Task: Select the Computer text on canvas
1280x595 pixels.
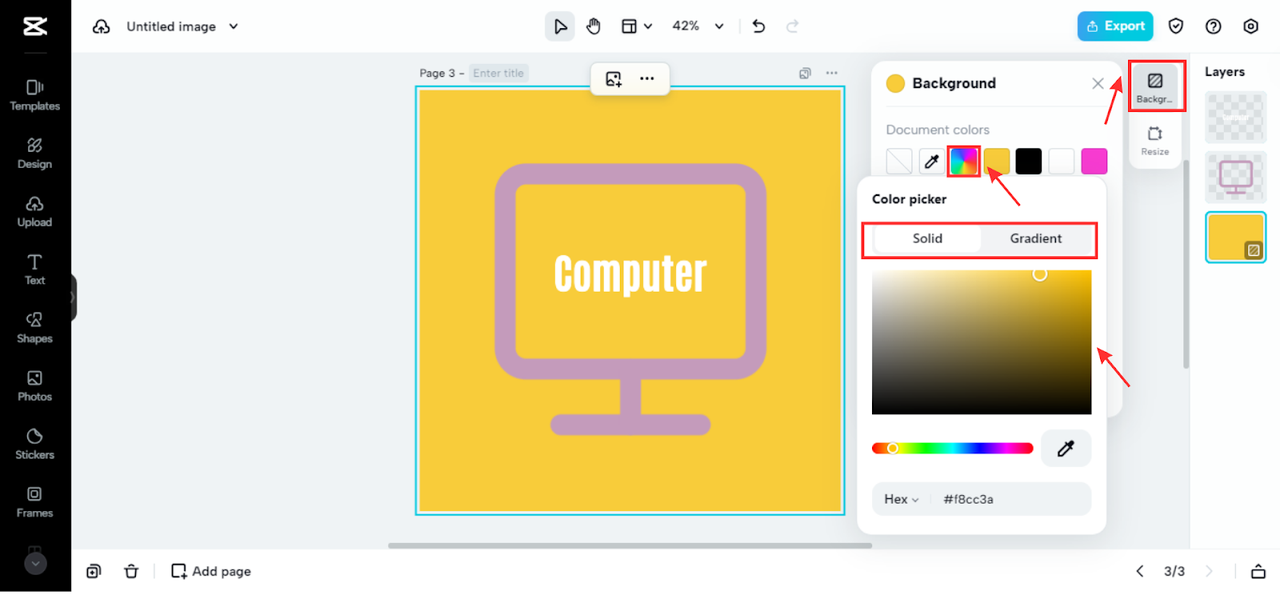Action: (x=630, y=274)
